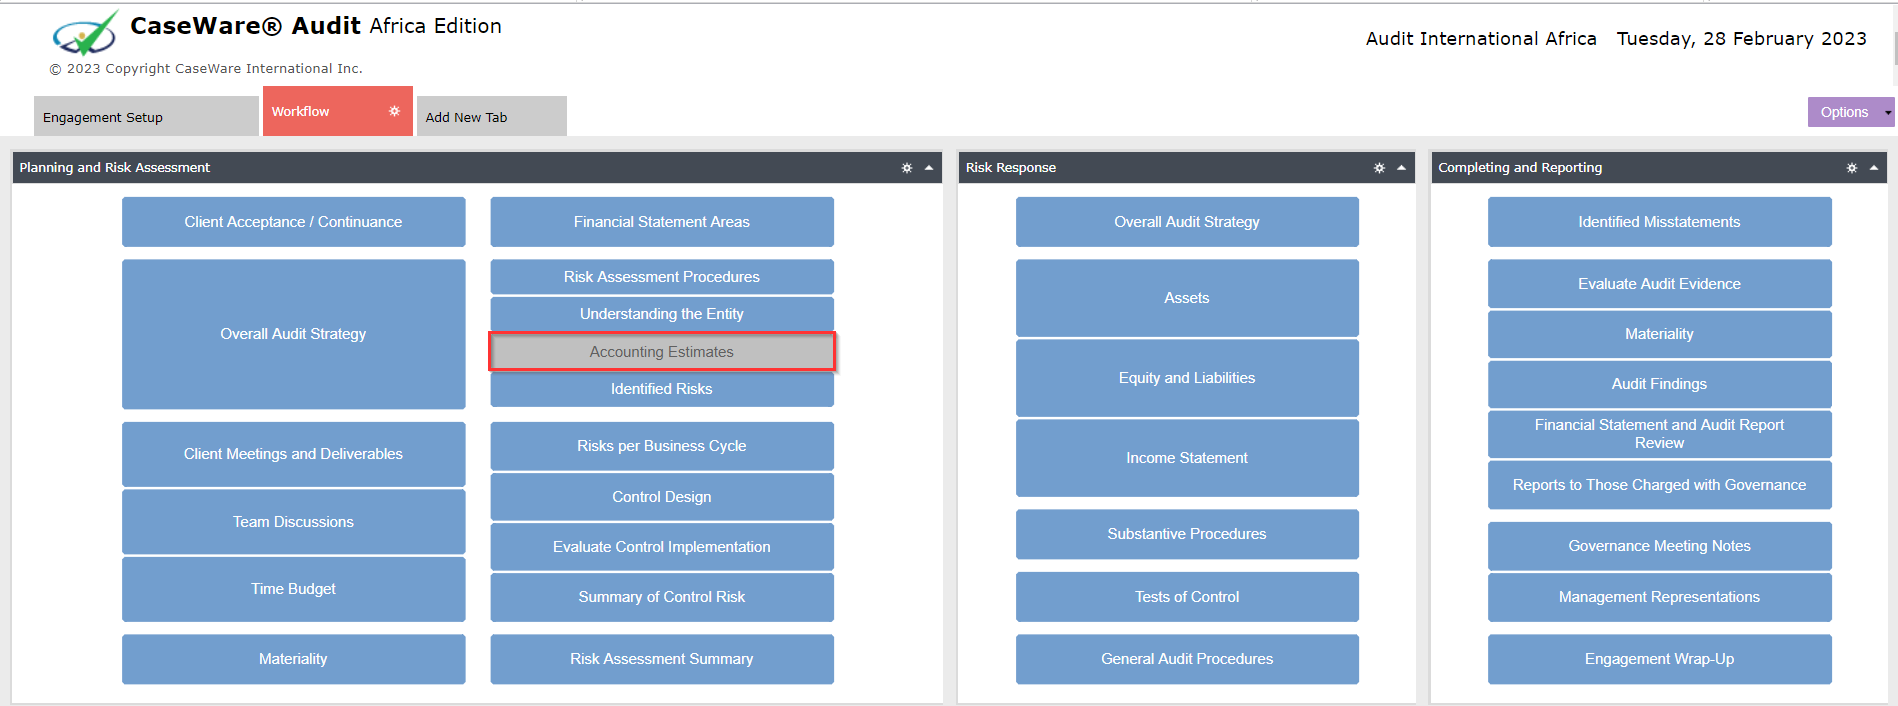Open the Workflow tab settings gear

click(394, 111)
